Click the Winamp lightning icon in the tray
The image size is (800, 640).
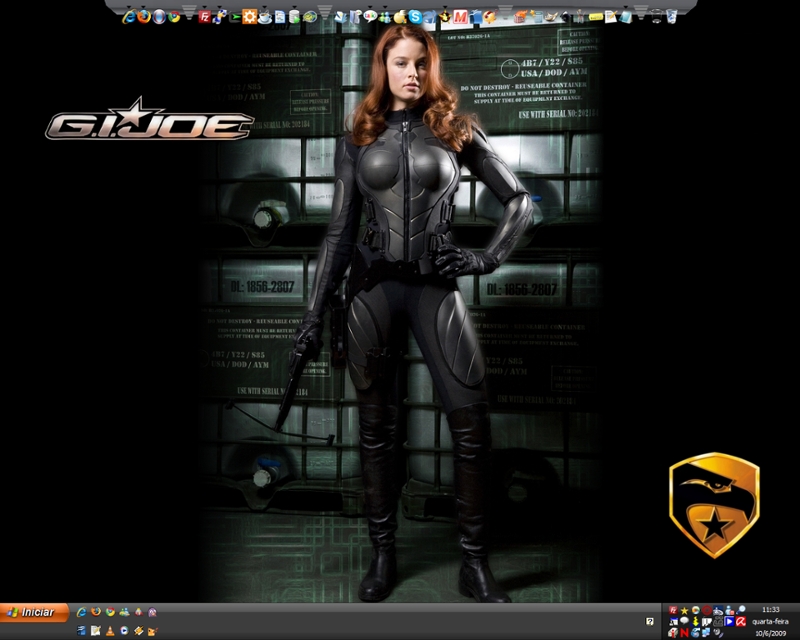tap(696, 621)
